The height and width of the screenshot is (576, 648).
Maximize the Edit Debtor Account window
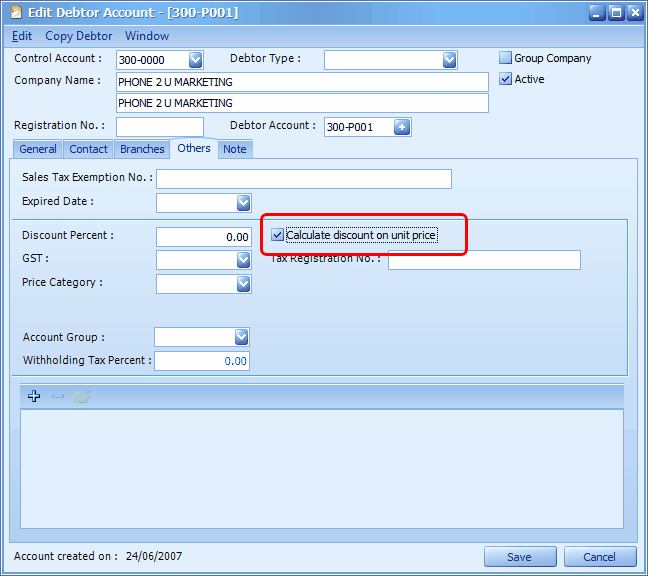[616, 13]
